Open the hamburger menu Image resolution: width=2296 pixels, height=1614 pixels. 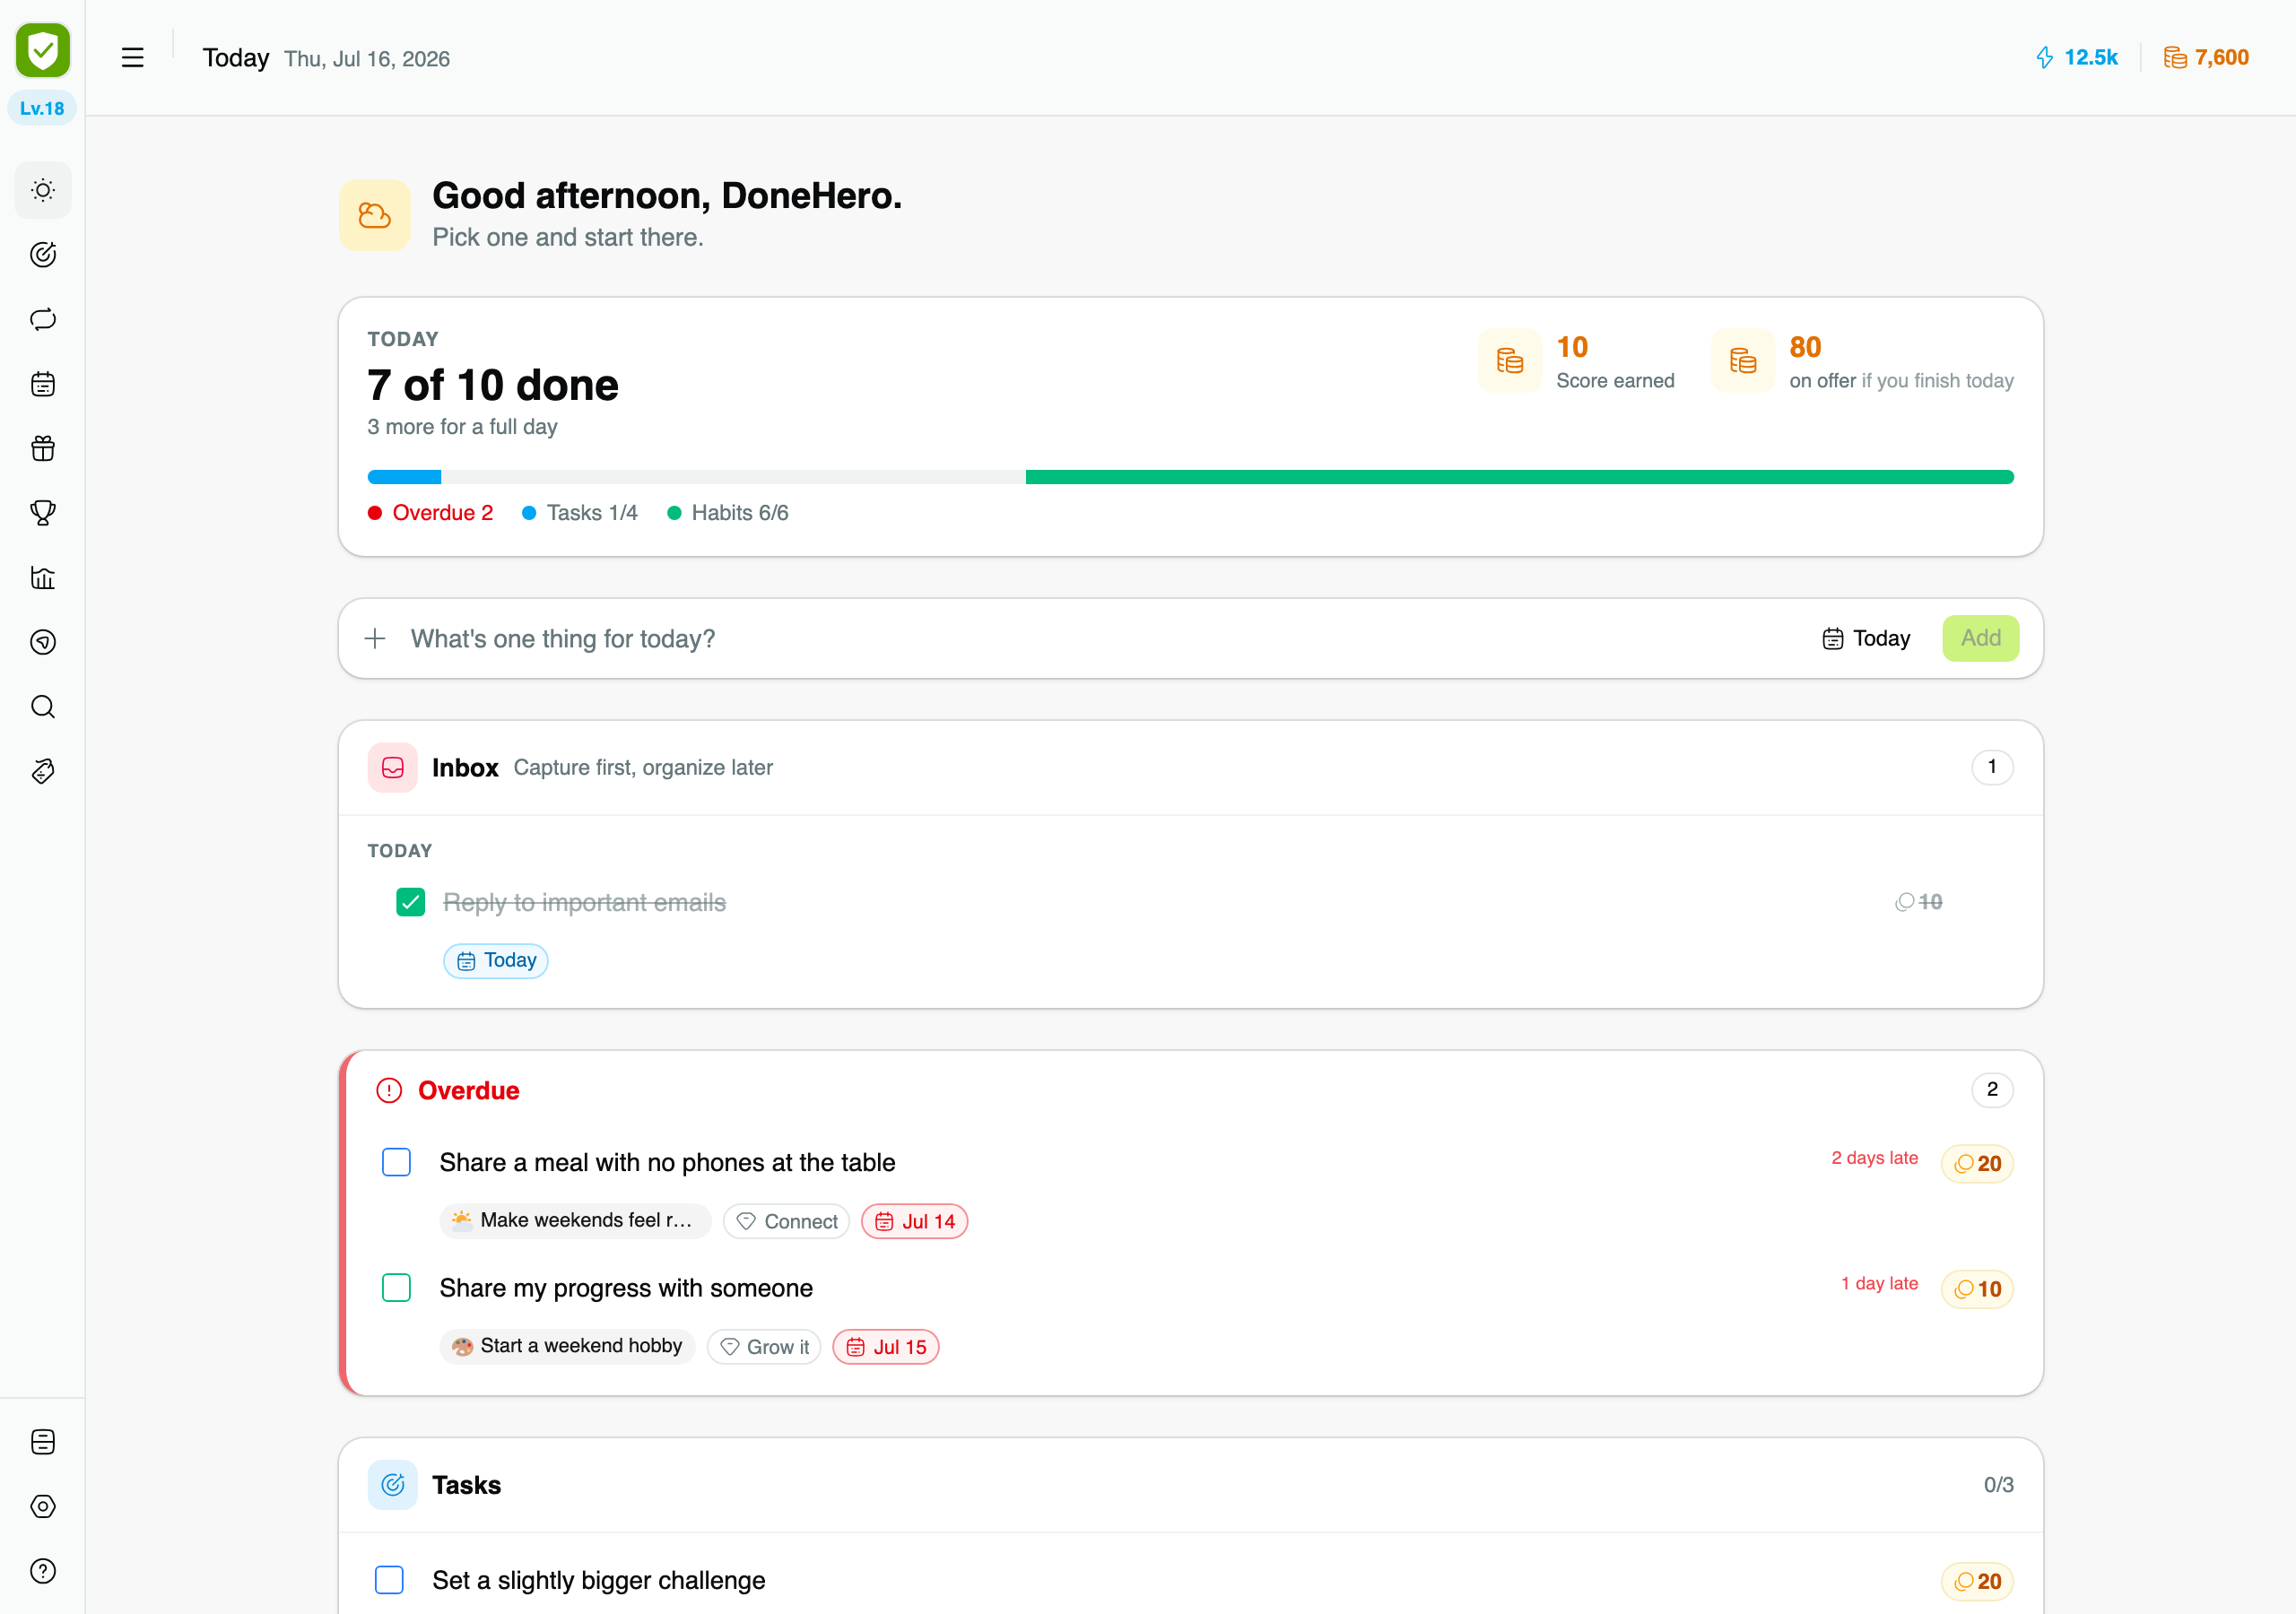[132, 58]
